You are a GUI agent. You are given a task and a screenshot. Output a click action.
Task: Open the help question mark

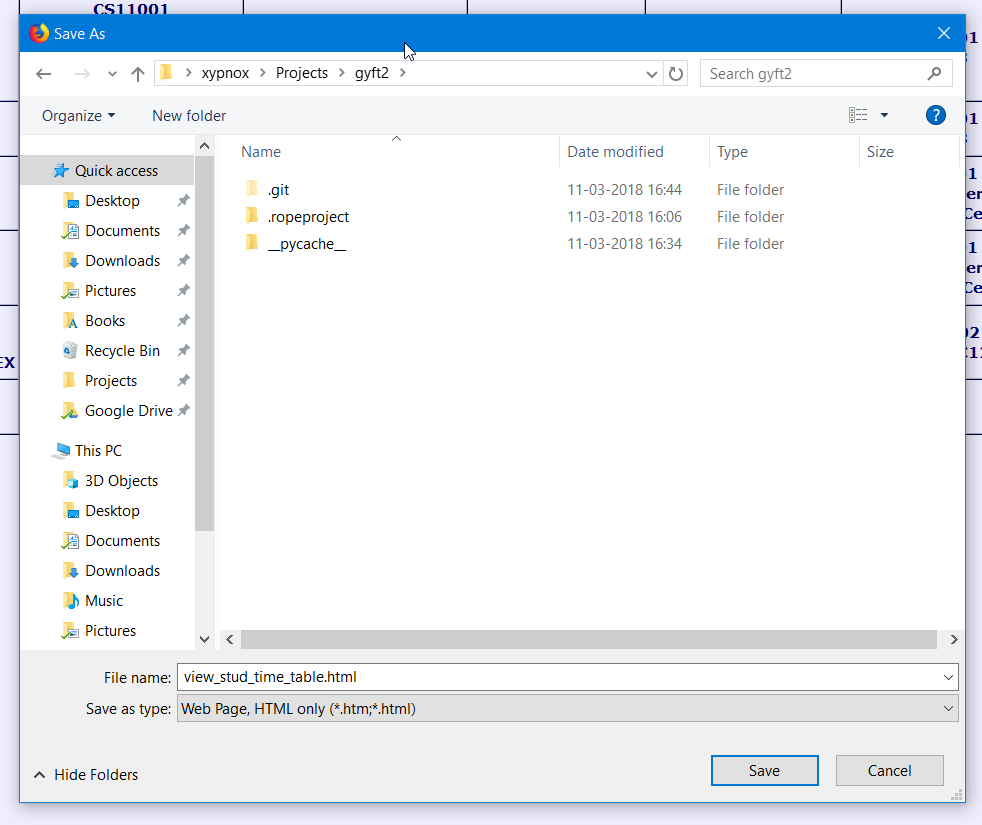click(x=936, y=115)
